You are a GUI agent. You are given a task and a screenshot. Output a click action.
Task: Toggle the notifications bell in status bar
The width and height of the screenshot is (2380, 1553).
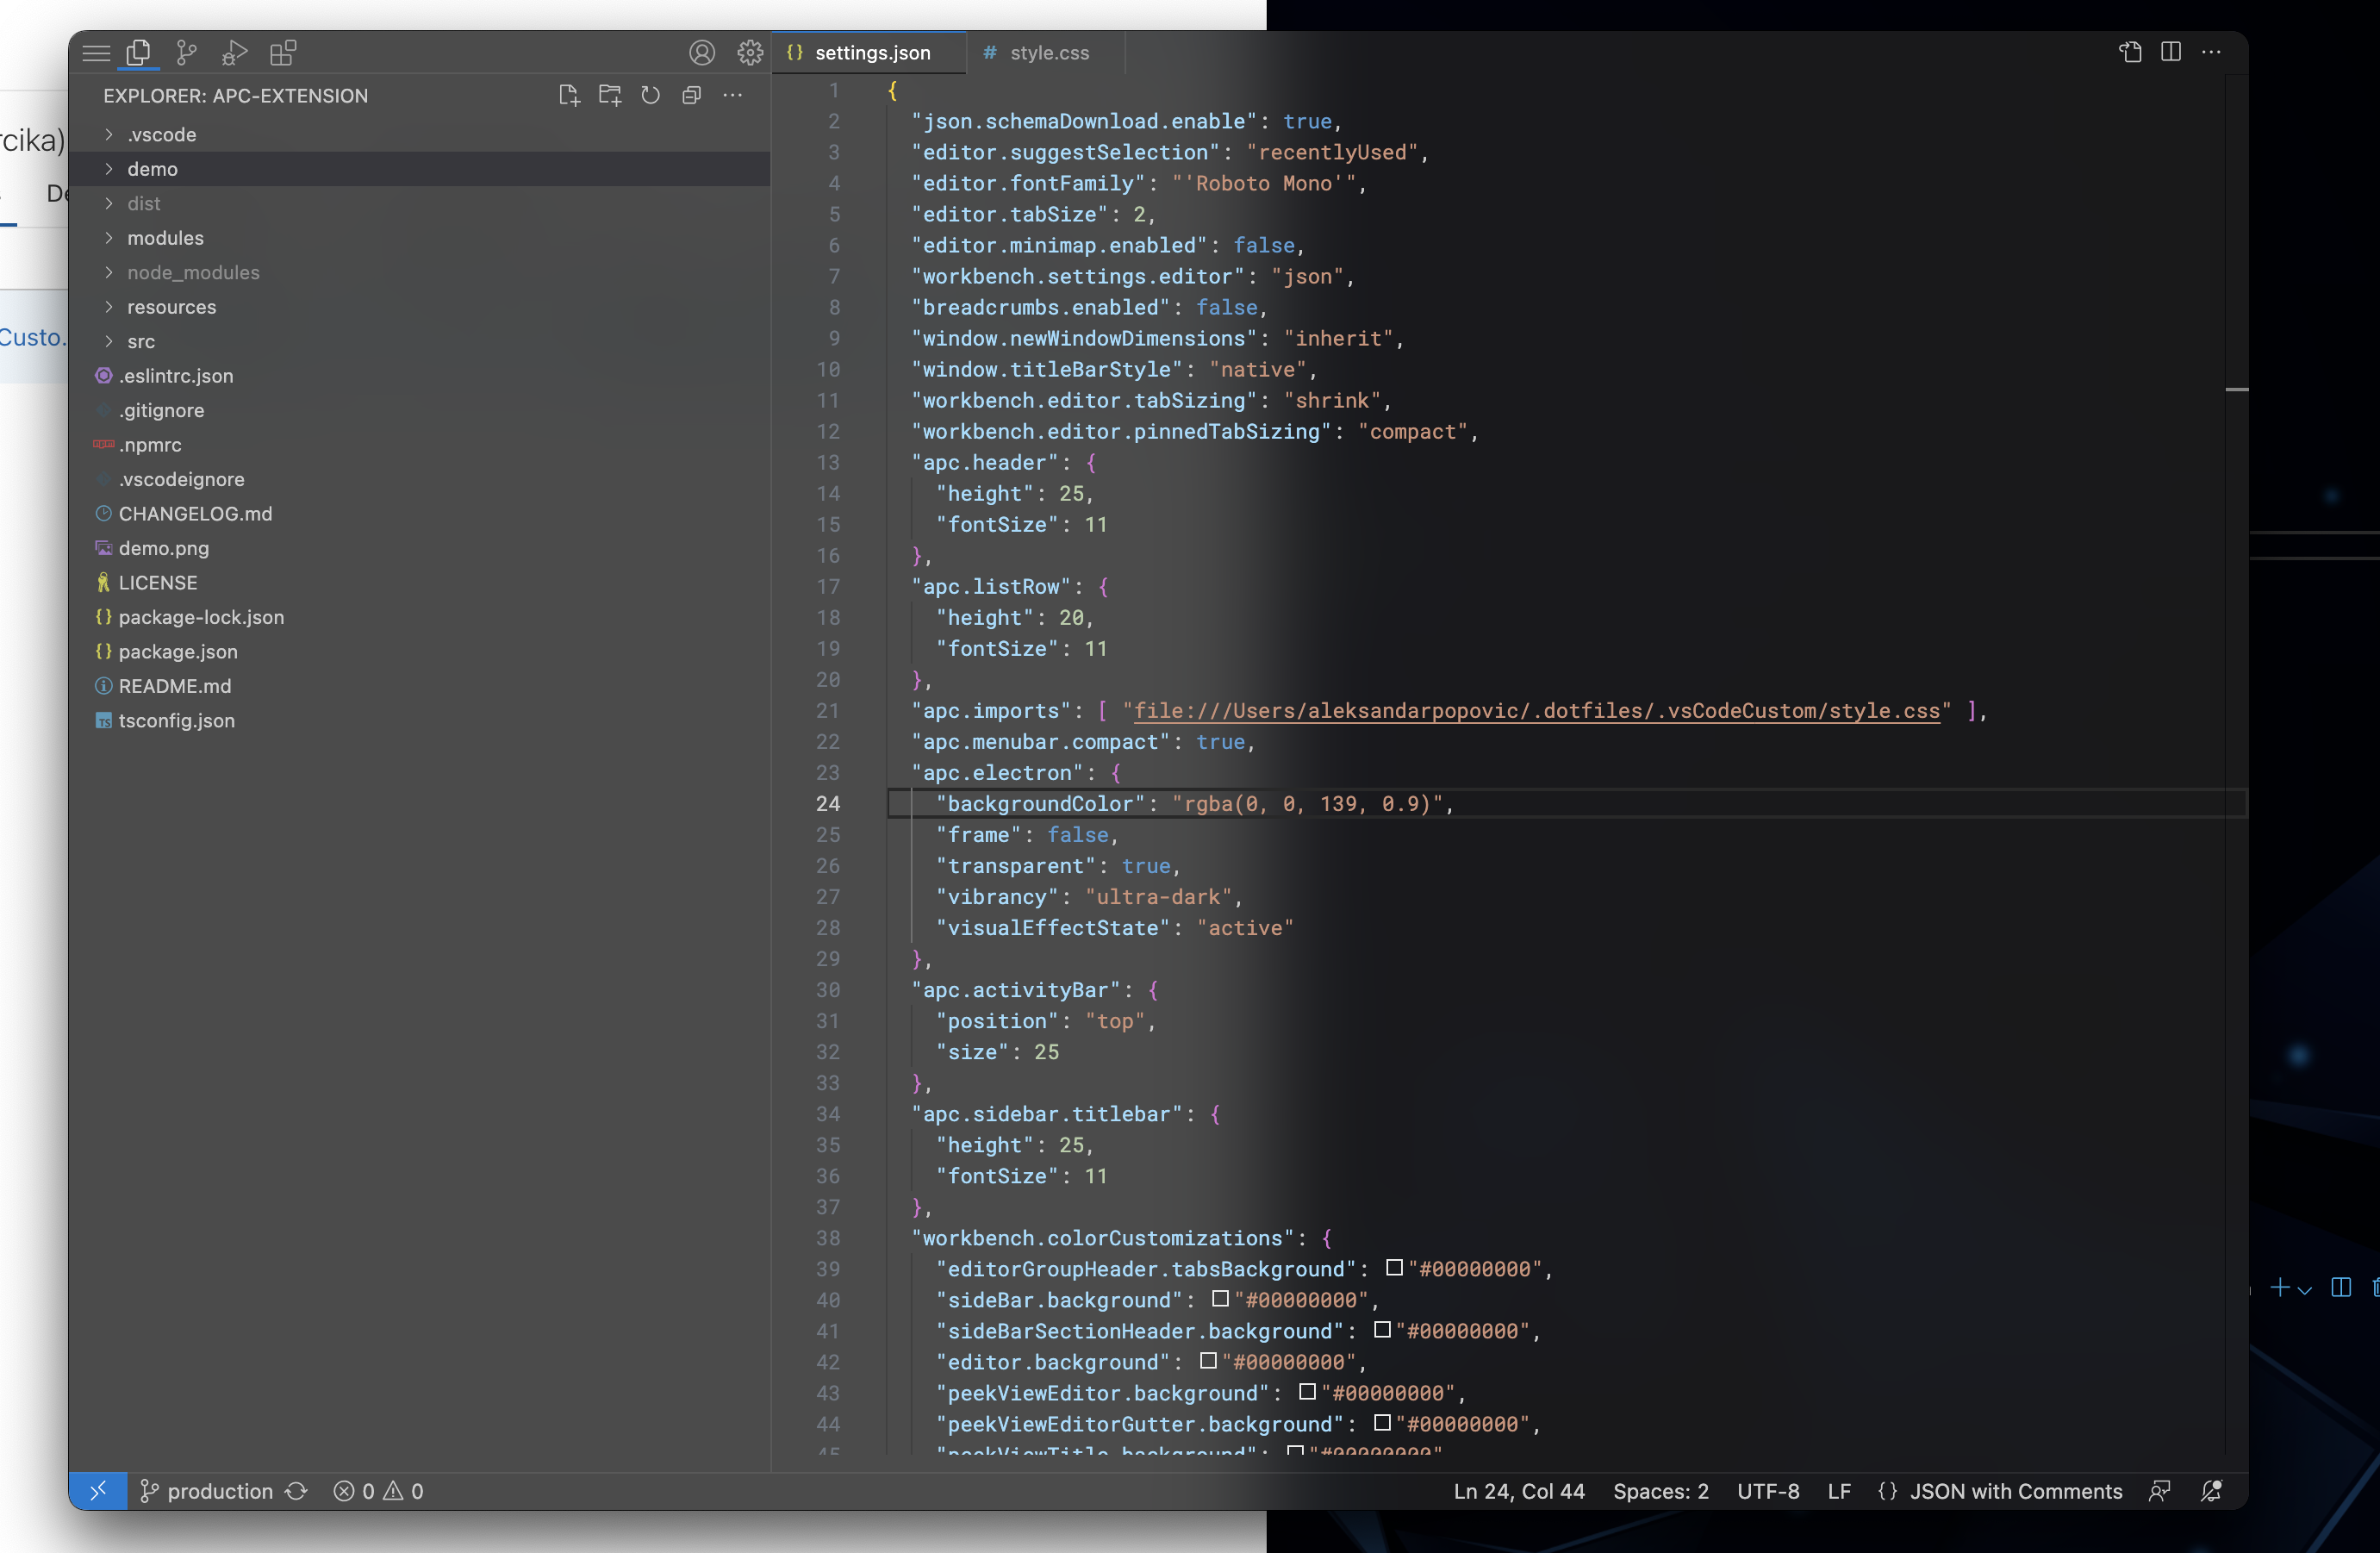pyautogui.click(x=2212, y=1491)
